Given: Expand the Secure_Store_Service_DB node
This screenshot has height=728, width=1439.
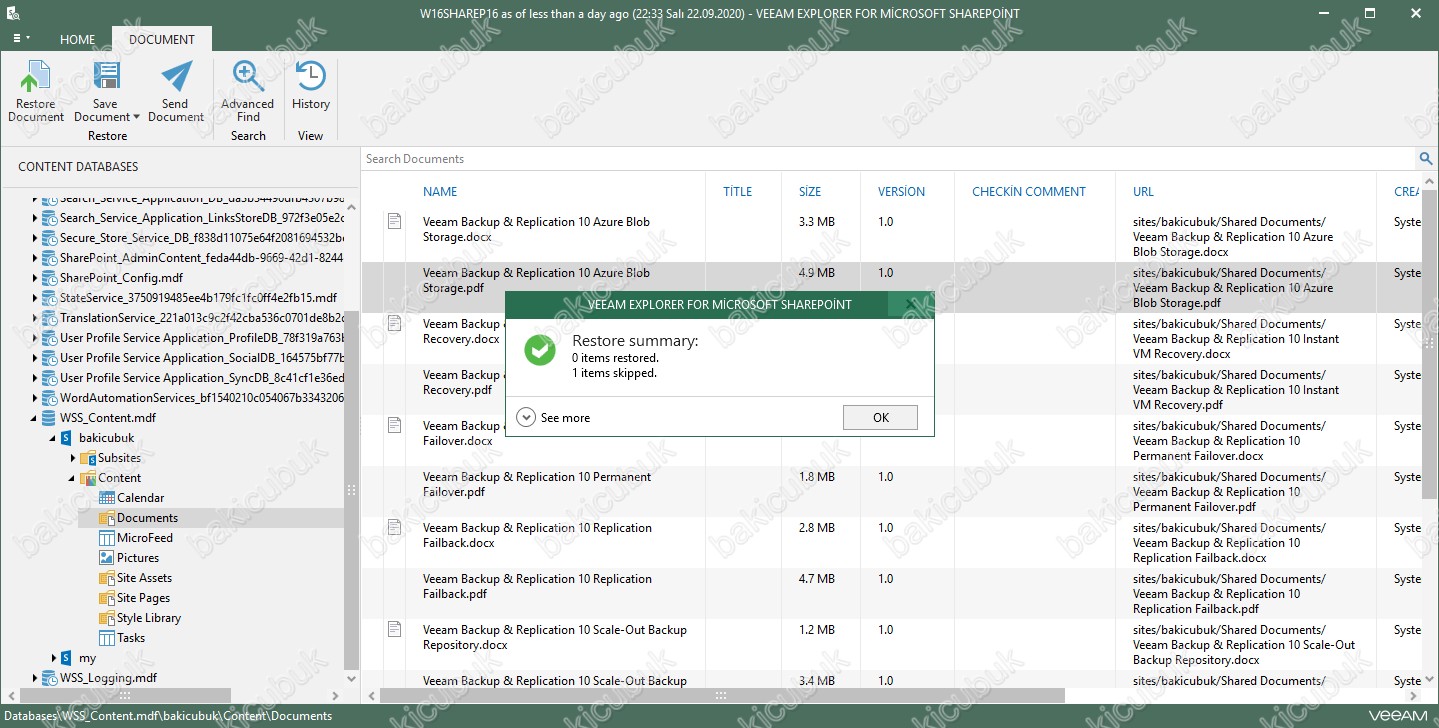Looking at the screenshot, I should (x=34, y=238).
